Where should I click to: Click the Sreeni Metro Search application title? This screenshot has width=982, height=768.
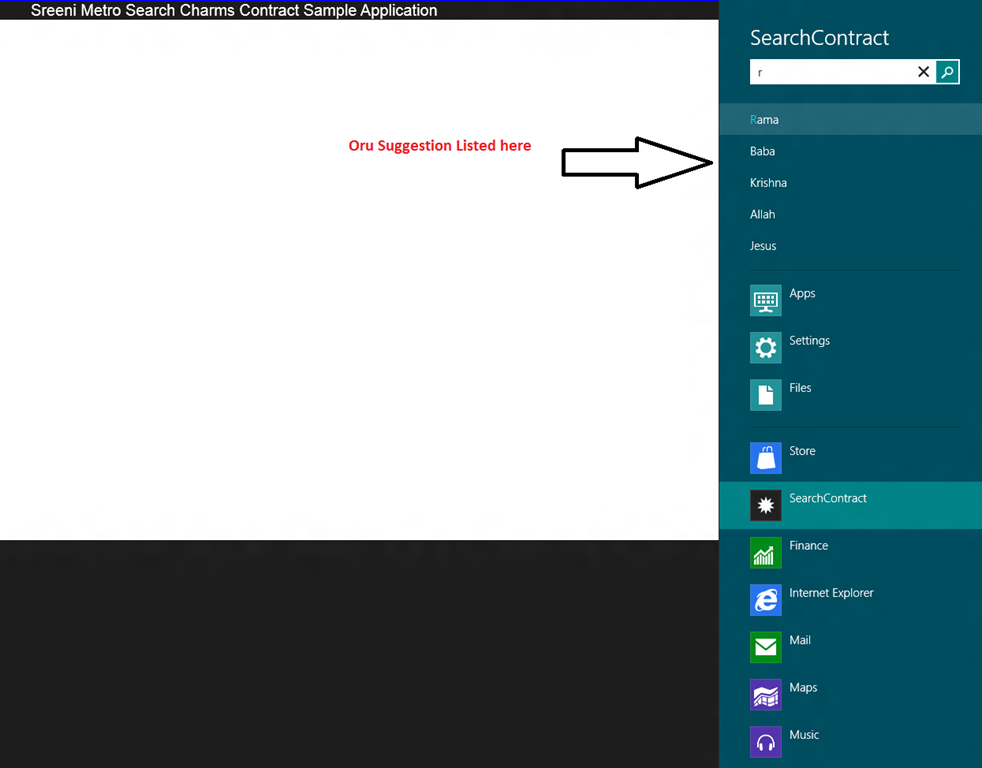pos(234,10)
